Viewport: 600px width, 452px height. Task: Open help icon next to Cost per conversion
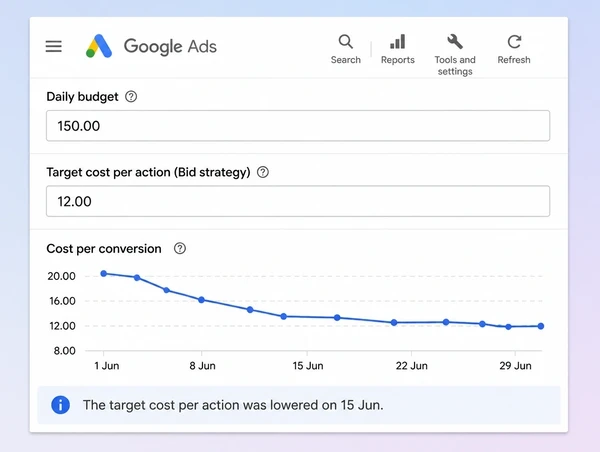tap(180, 248)
